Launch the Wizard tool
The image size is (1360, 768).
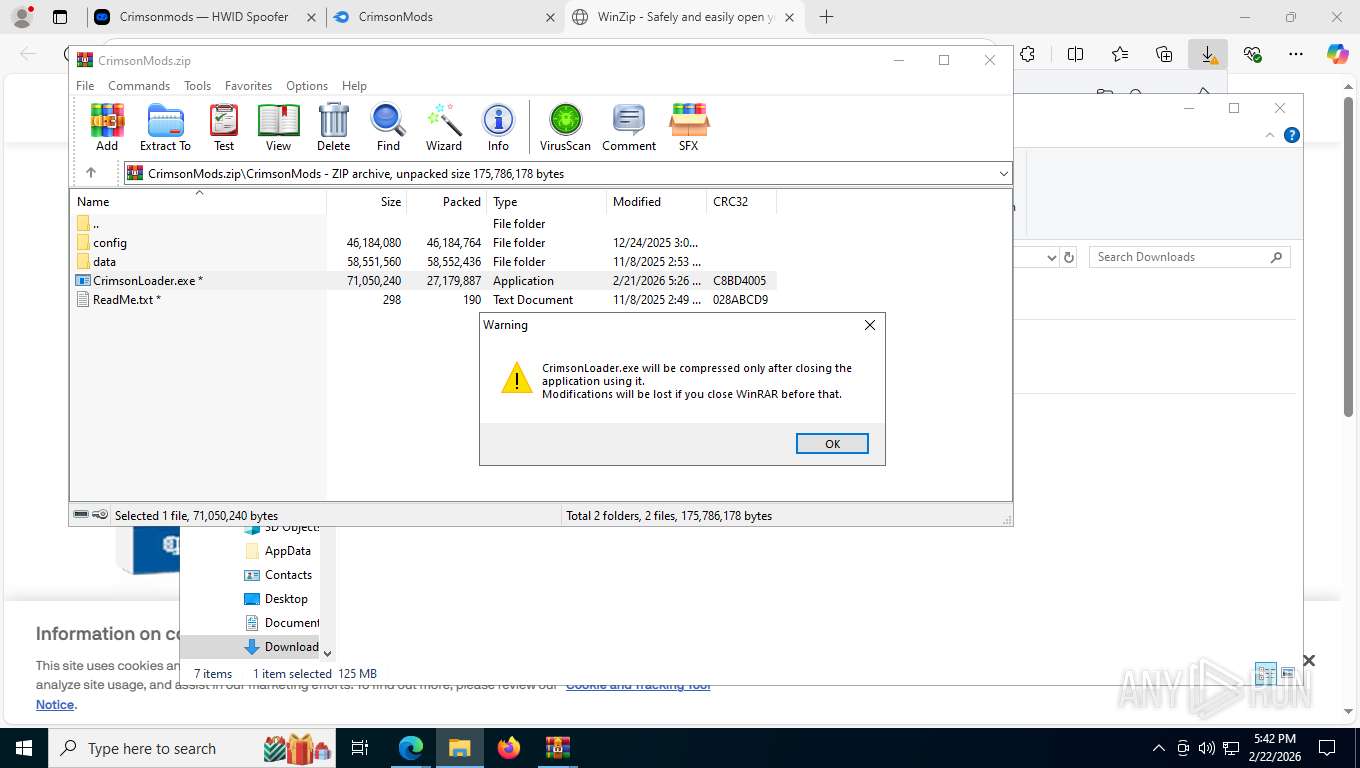point(444,127)
